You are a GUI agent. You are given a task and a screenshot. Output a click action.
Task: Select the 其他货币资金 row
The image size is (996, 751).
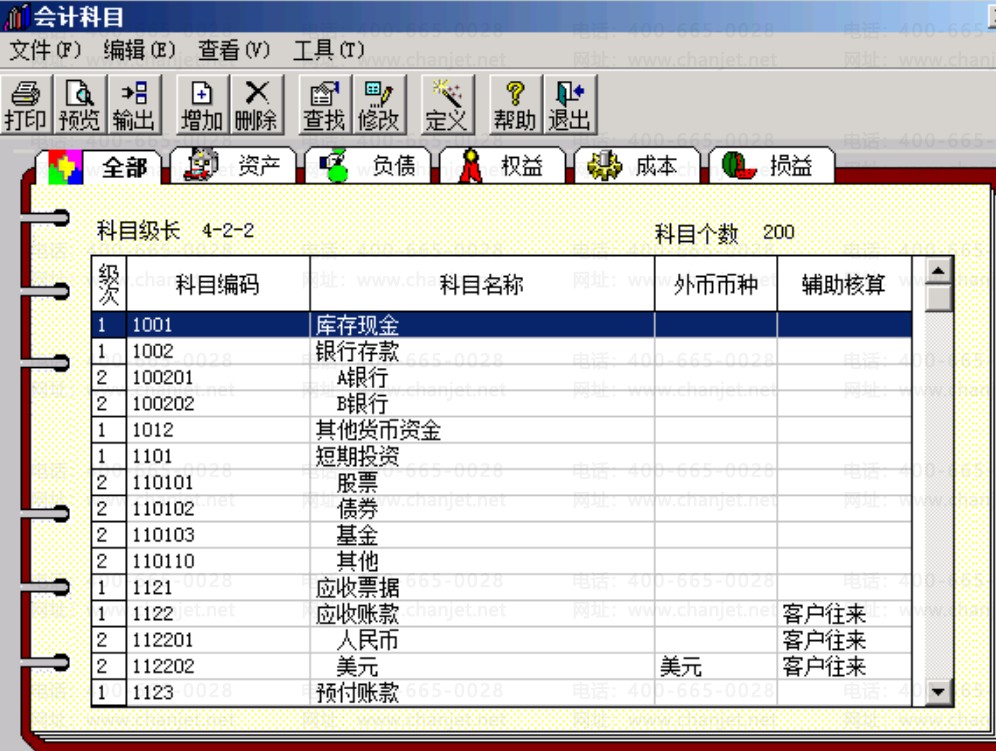502,430
